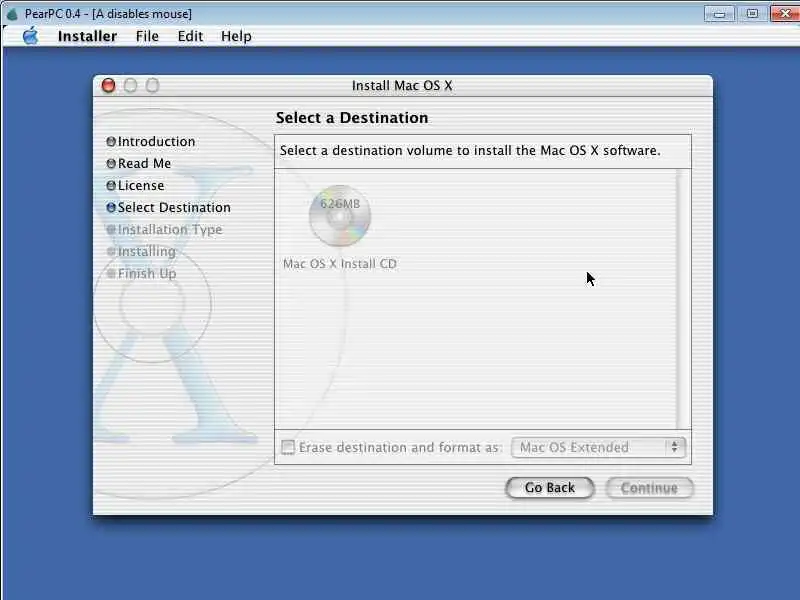Image resolution: width=800 pixels, height=600 pixels.
Task: Click the 'Installing' step text
Action: tap(147, 252)
